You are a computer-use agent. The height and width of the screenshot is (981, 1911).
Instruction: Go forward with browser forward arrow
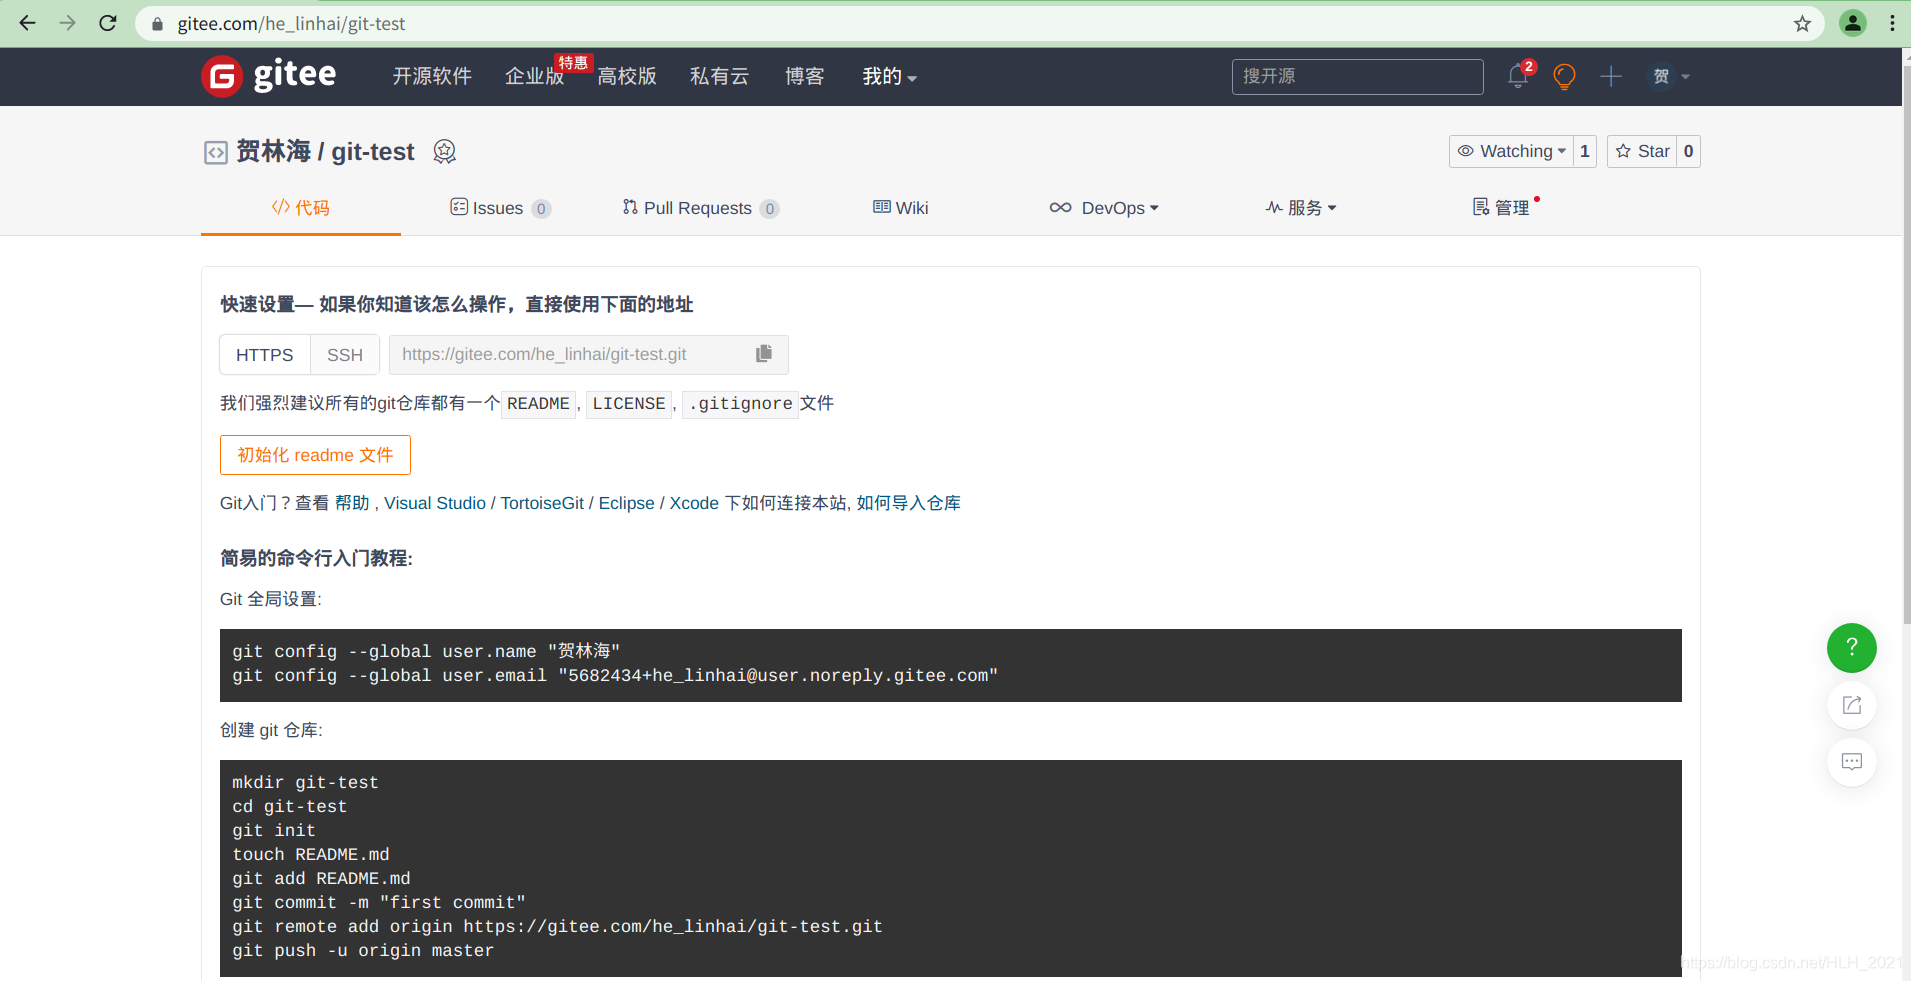tap(67, 23)
